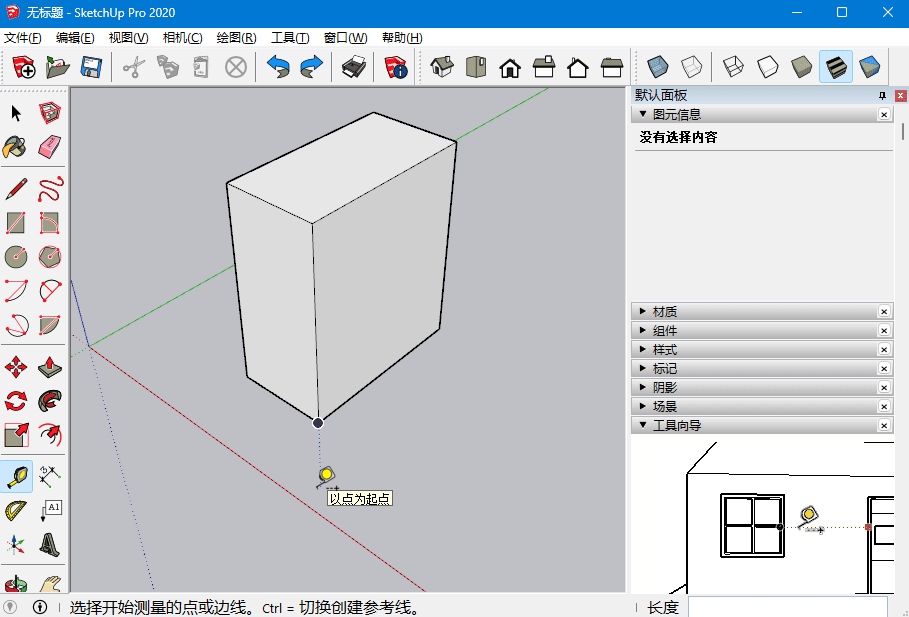Enable X-ray face style
This screenshot has width=909, height=617.
(658, 67)
